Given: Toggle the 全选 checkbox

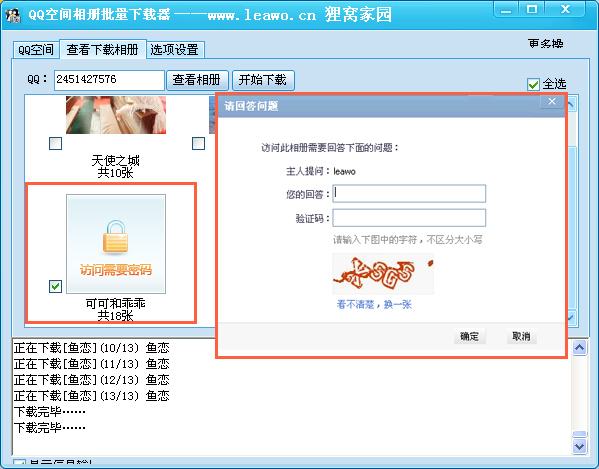Looking at the screenshot, I should pyautogui.click(x=533, y=84).
